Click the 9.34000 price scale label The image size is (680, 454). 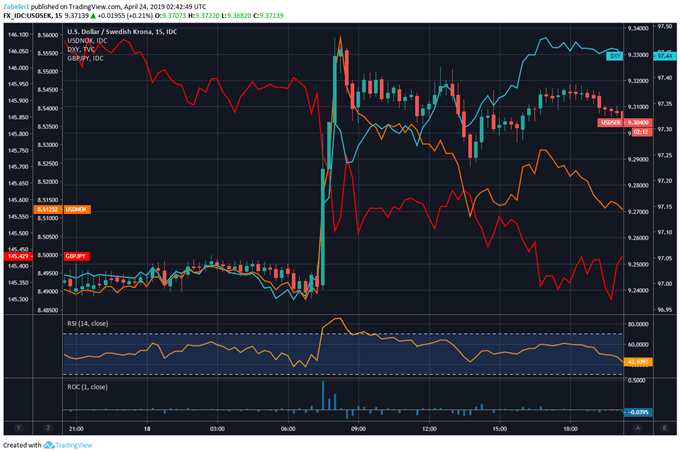(x=638, y=28)
